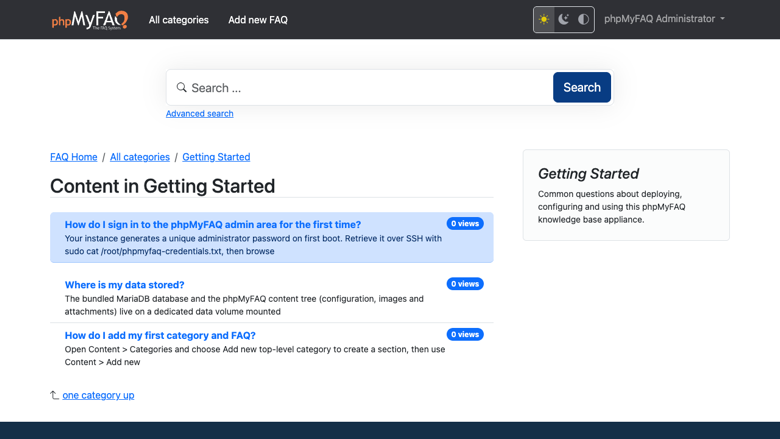Click the 0 views badge on sign-in FAQ

(465, 224)
